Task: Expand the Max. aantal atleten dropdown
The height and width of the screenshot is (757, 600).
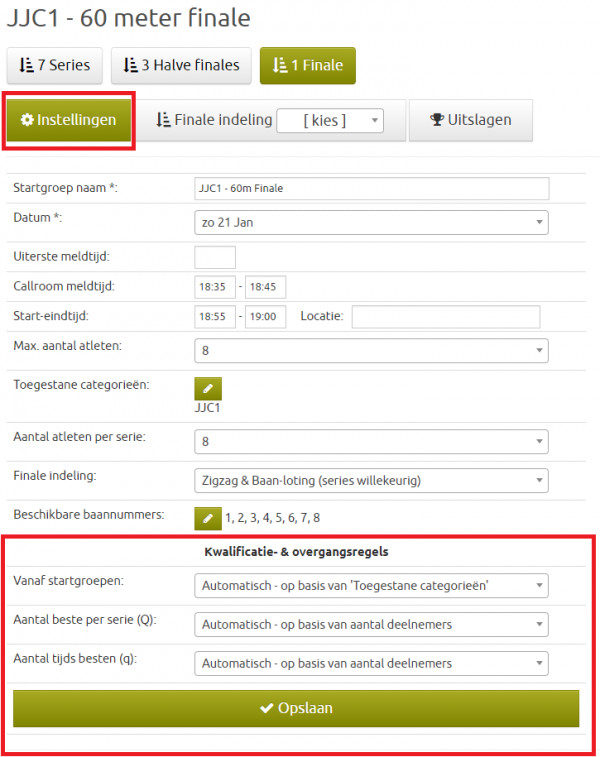Action: tap(371, 350)
